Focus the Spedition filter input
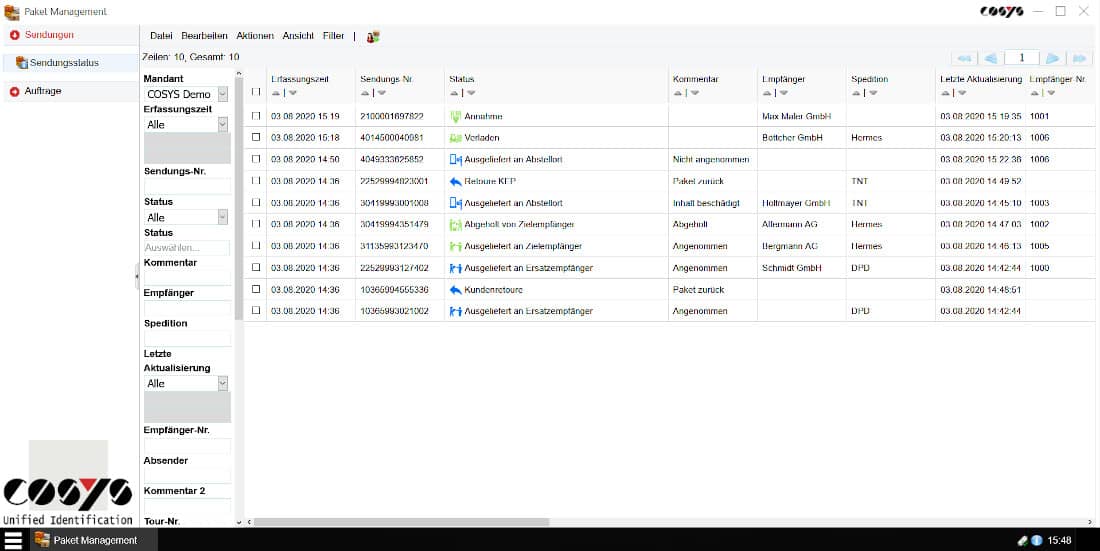The height and width of the screenshot is (551, 1100). pyautogui.click(x=187, y=338)
